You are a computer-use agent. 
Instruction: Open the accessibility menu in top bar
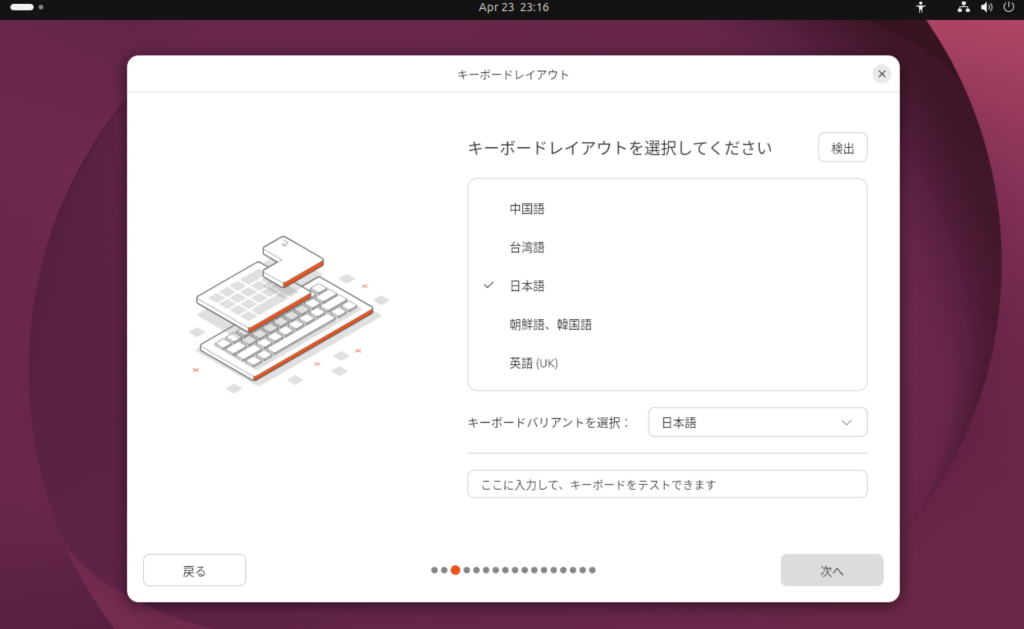(921, 7)
